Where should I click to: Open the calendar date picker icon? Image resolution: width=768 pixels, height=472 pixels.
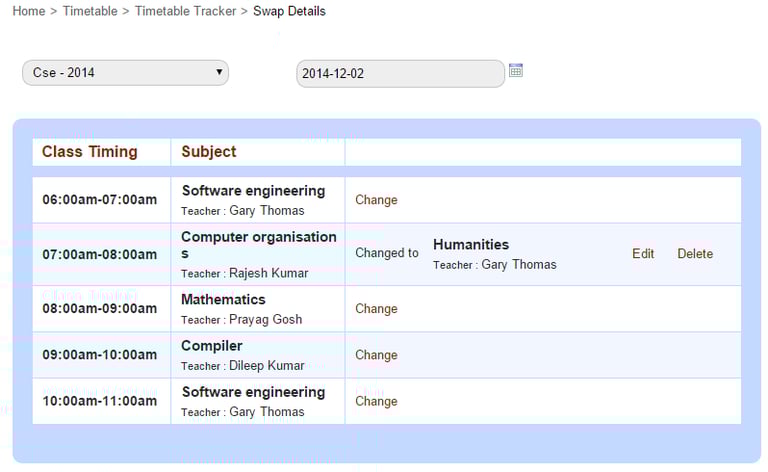click(x=516, y=71)
